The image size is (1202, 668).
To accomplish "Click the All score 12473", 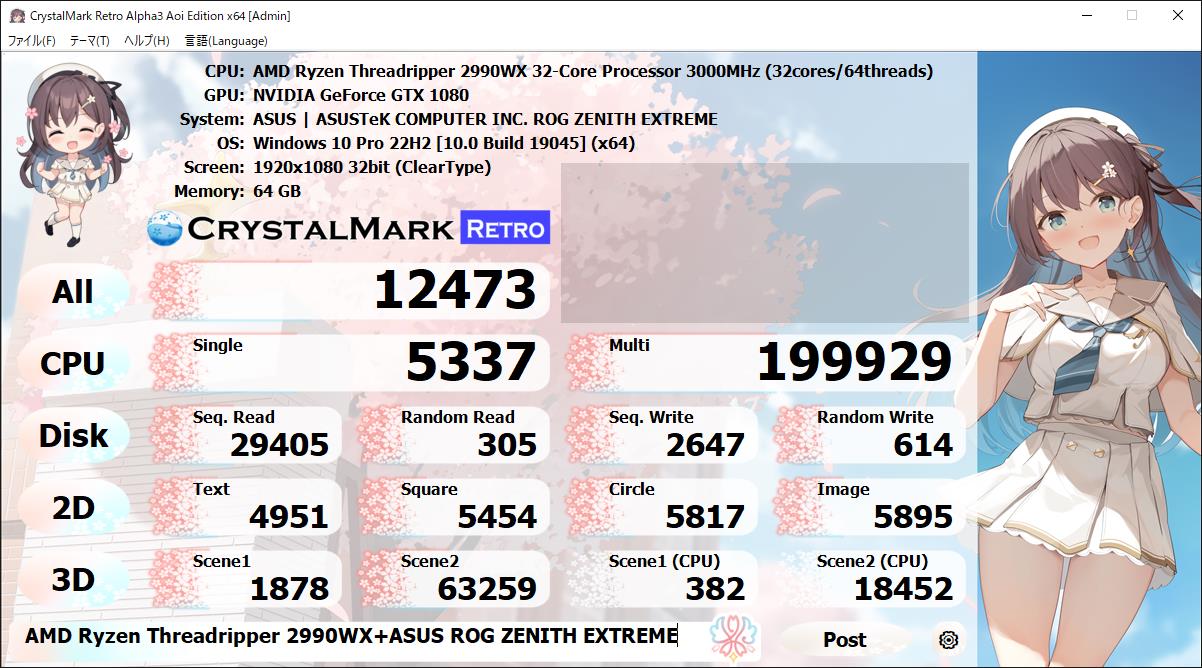I will coord(455,291).
